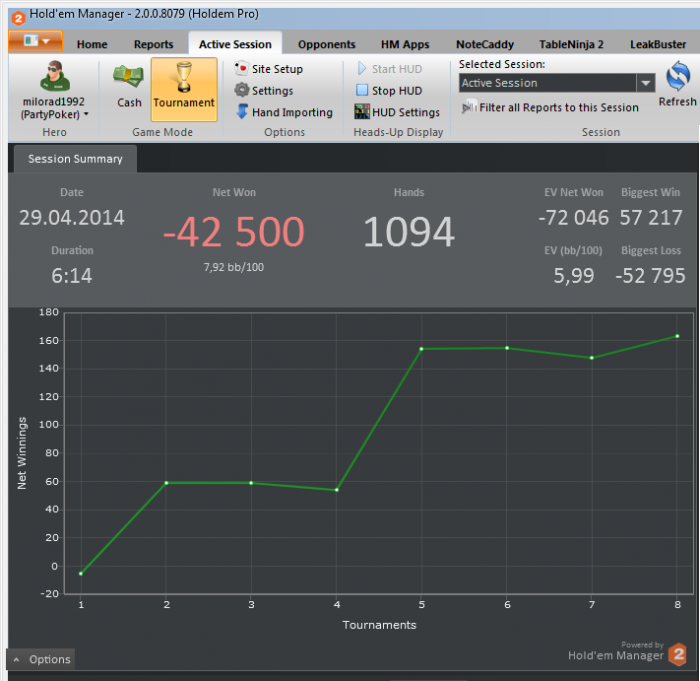The height and width of the screenshot is (681, 700).
Task: Click the Net Won value -42 500
Action: 233,232
